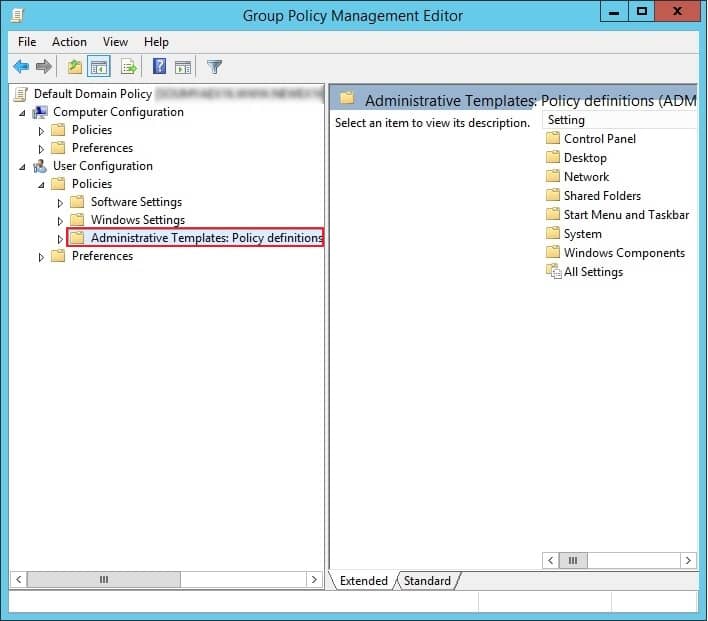This screenshot has width=708, height=621.
Task: Click the Setting column header
Action: (620, 120)
